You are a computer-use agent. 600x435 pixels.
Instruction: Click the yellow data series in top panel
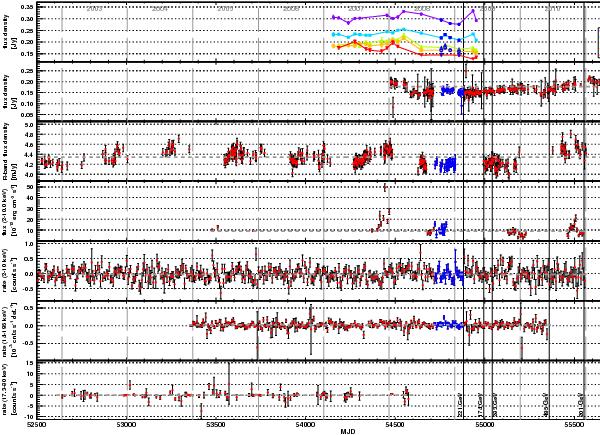(400, 44)
